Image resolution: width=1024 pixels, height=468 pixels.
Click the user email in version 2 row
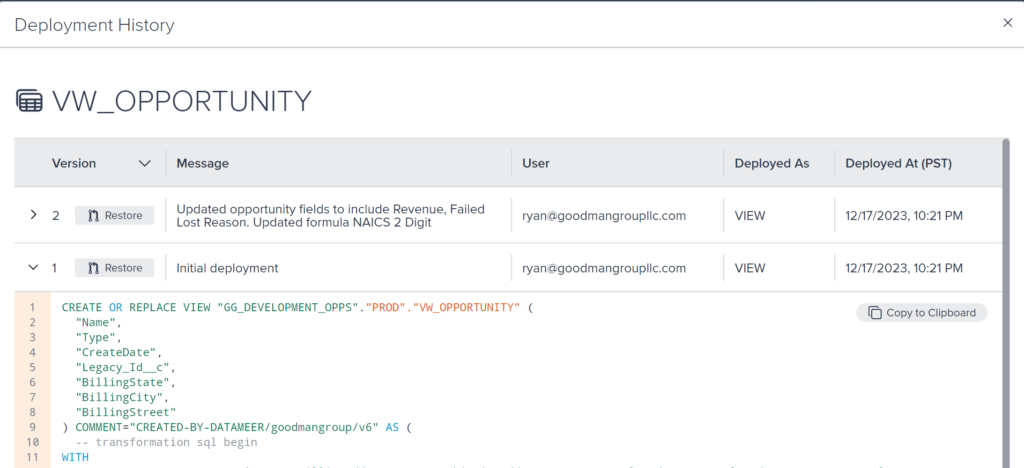[x=604, y=215]
